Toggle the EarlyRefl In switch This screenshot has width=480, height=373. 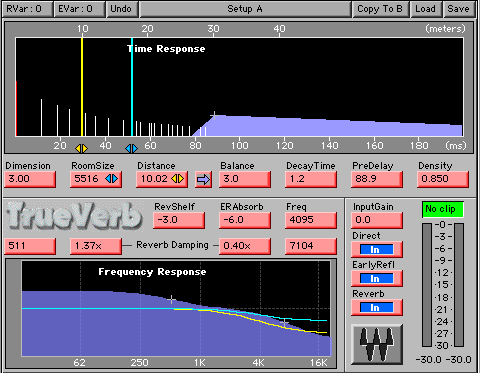[377, 278]
